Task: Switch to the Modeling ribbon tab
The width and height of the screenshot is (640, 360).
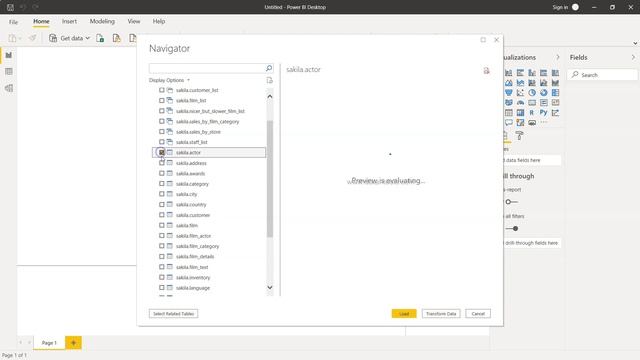Action: coord(102,21)
